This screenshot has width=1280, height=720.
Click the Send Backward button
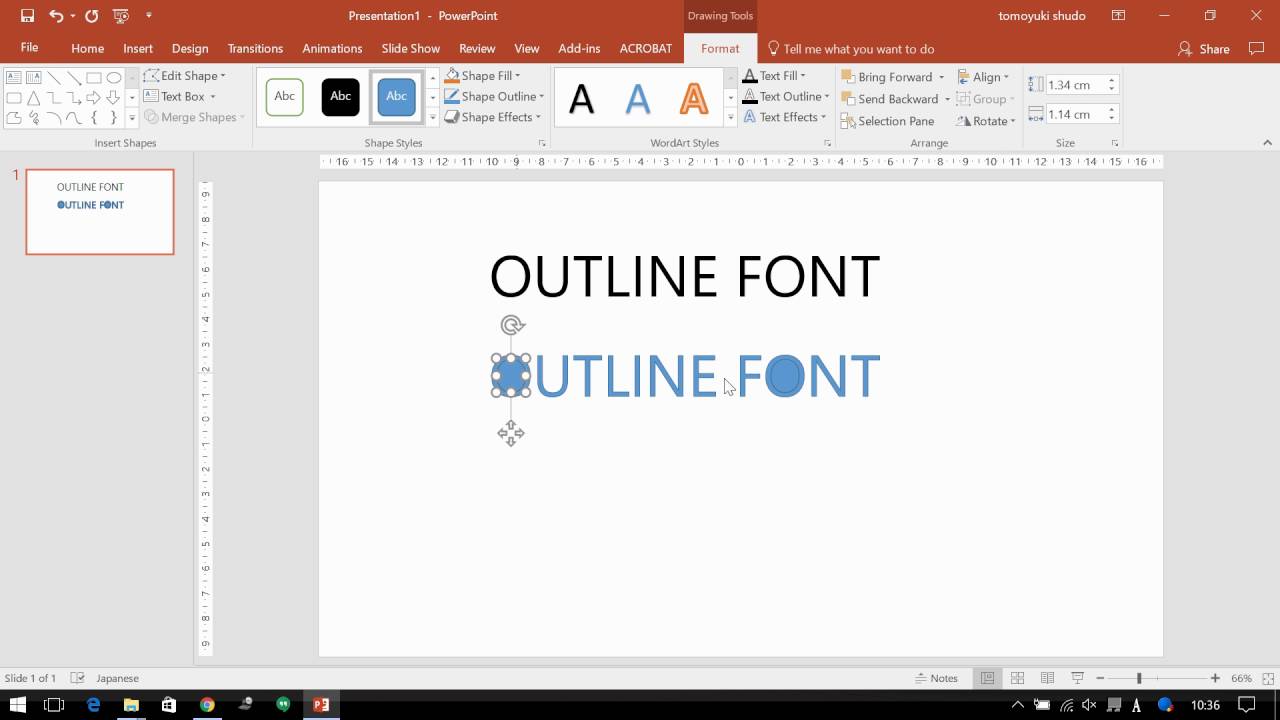coord(889,99)
